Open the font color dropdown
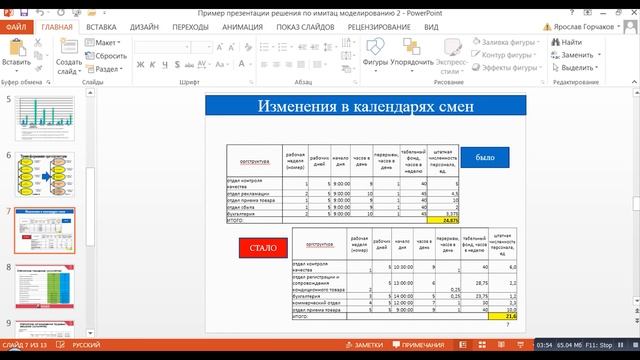This screenshot has width=640, height=360. pos(250,64)
